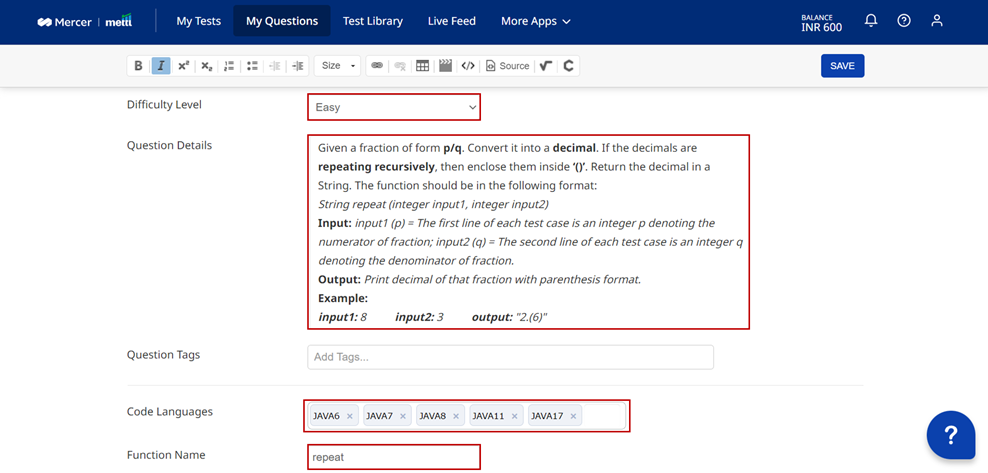Screen dimensions: 988x473
Task: Apply subscript formatting
Action: (x=206, y=66)
